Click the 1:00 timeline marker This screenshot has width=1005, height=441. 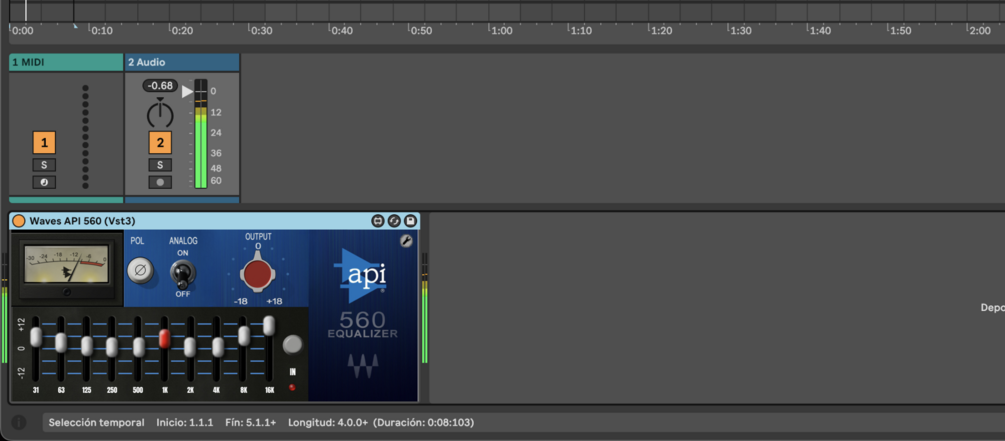click(x=501, y=31)
